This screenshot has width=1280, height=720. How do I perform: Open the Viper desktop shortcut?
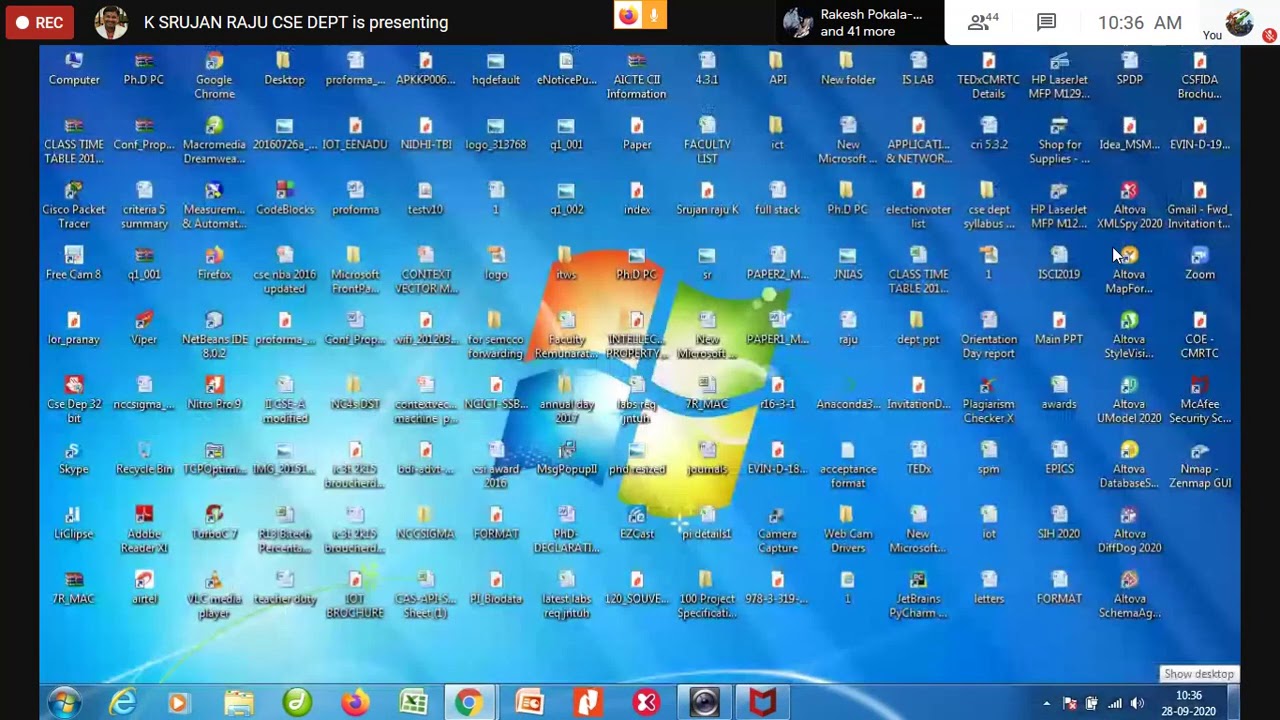(x=144, y=329)
